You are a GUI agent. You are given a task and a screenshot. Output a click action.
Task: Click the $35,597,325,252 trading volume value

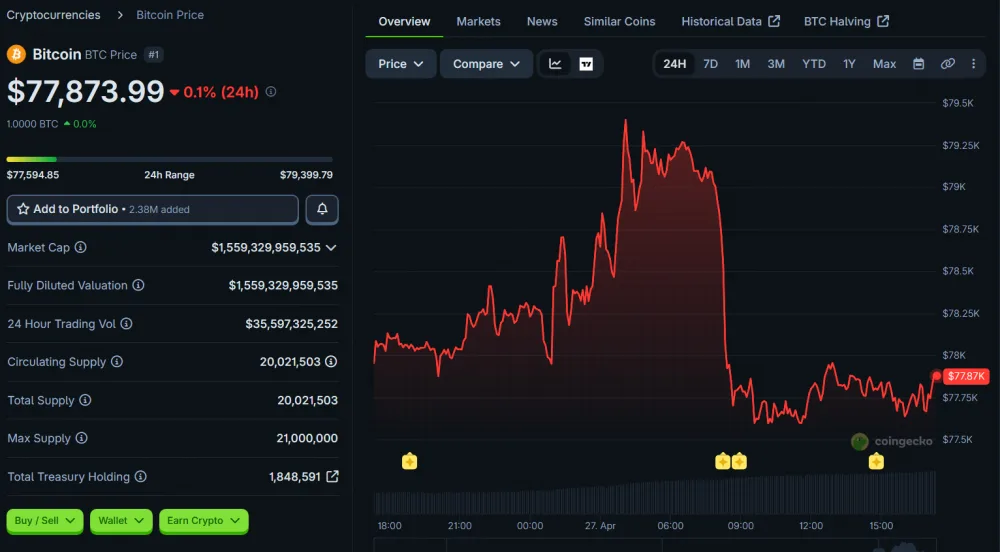coord(291,324)
